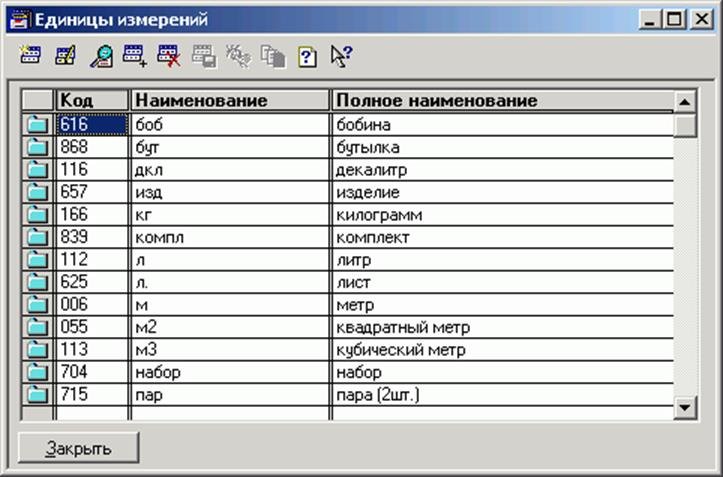This screenshot has width=723, height=477.
Task: Click the full name cell бутылка
Action: pyautogui.click(x=503, y=147)
